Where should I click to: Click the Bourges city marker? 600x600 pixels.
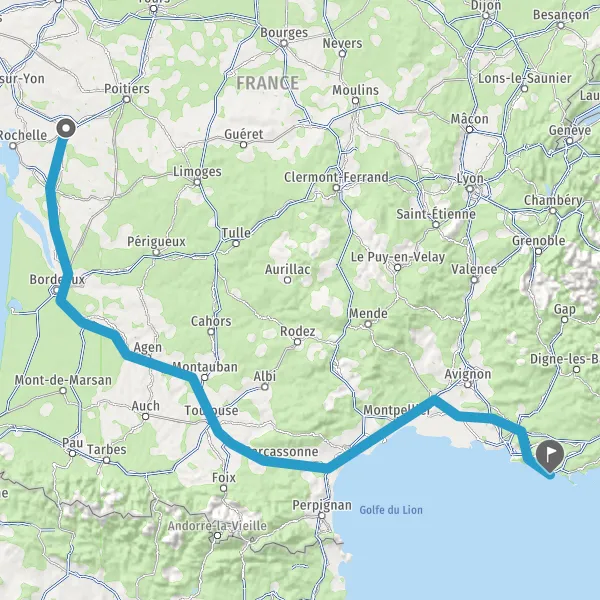tap(284, 43)
